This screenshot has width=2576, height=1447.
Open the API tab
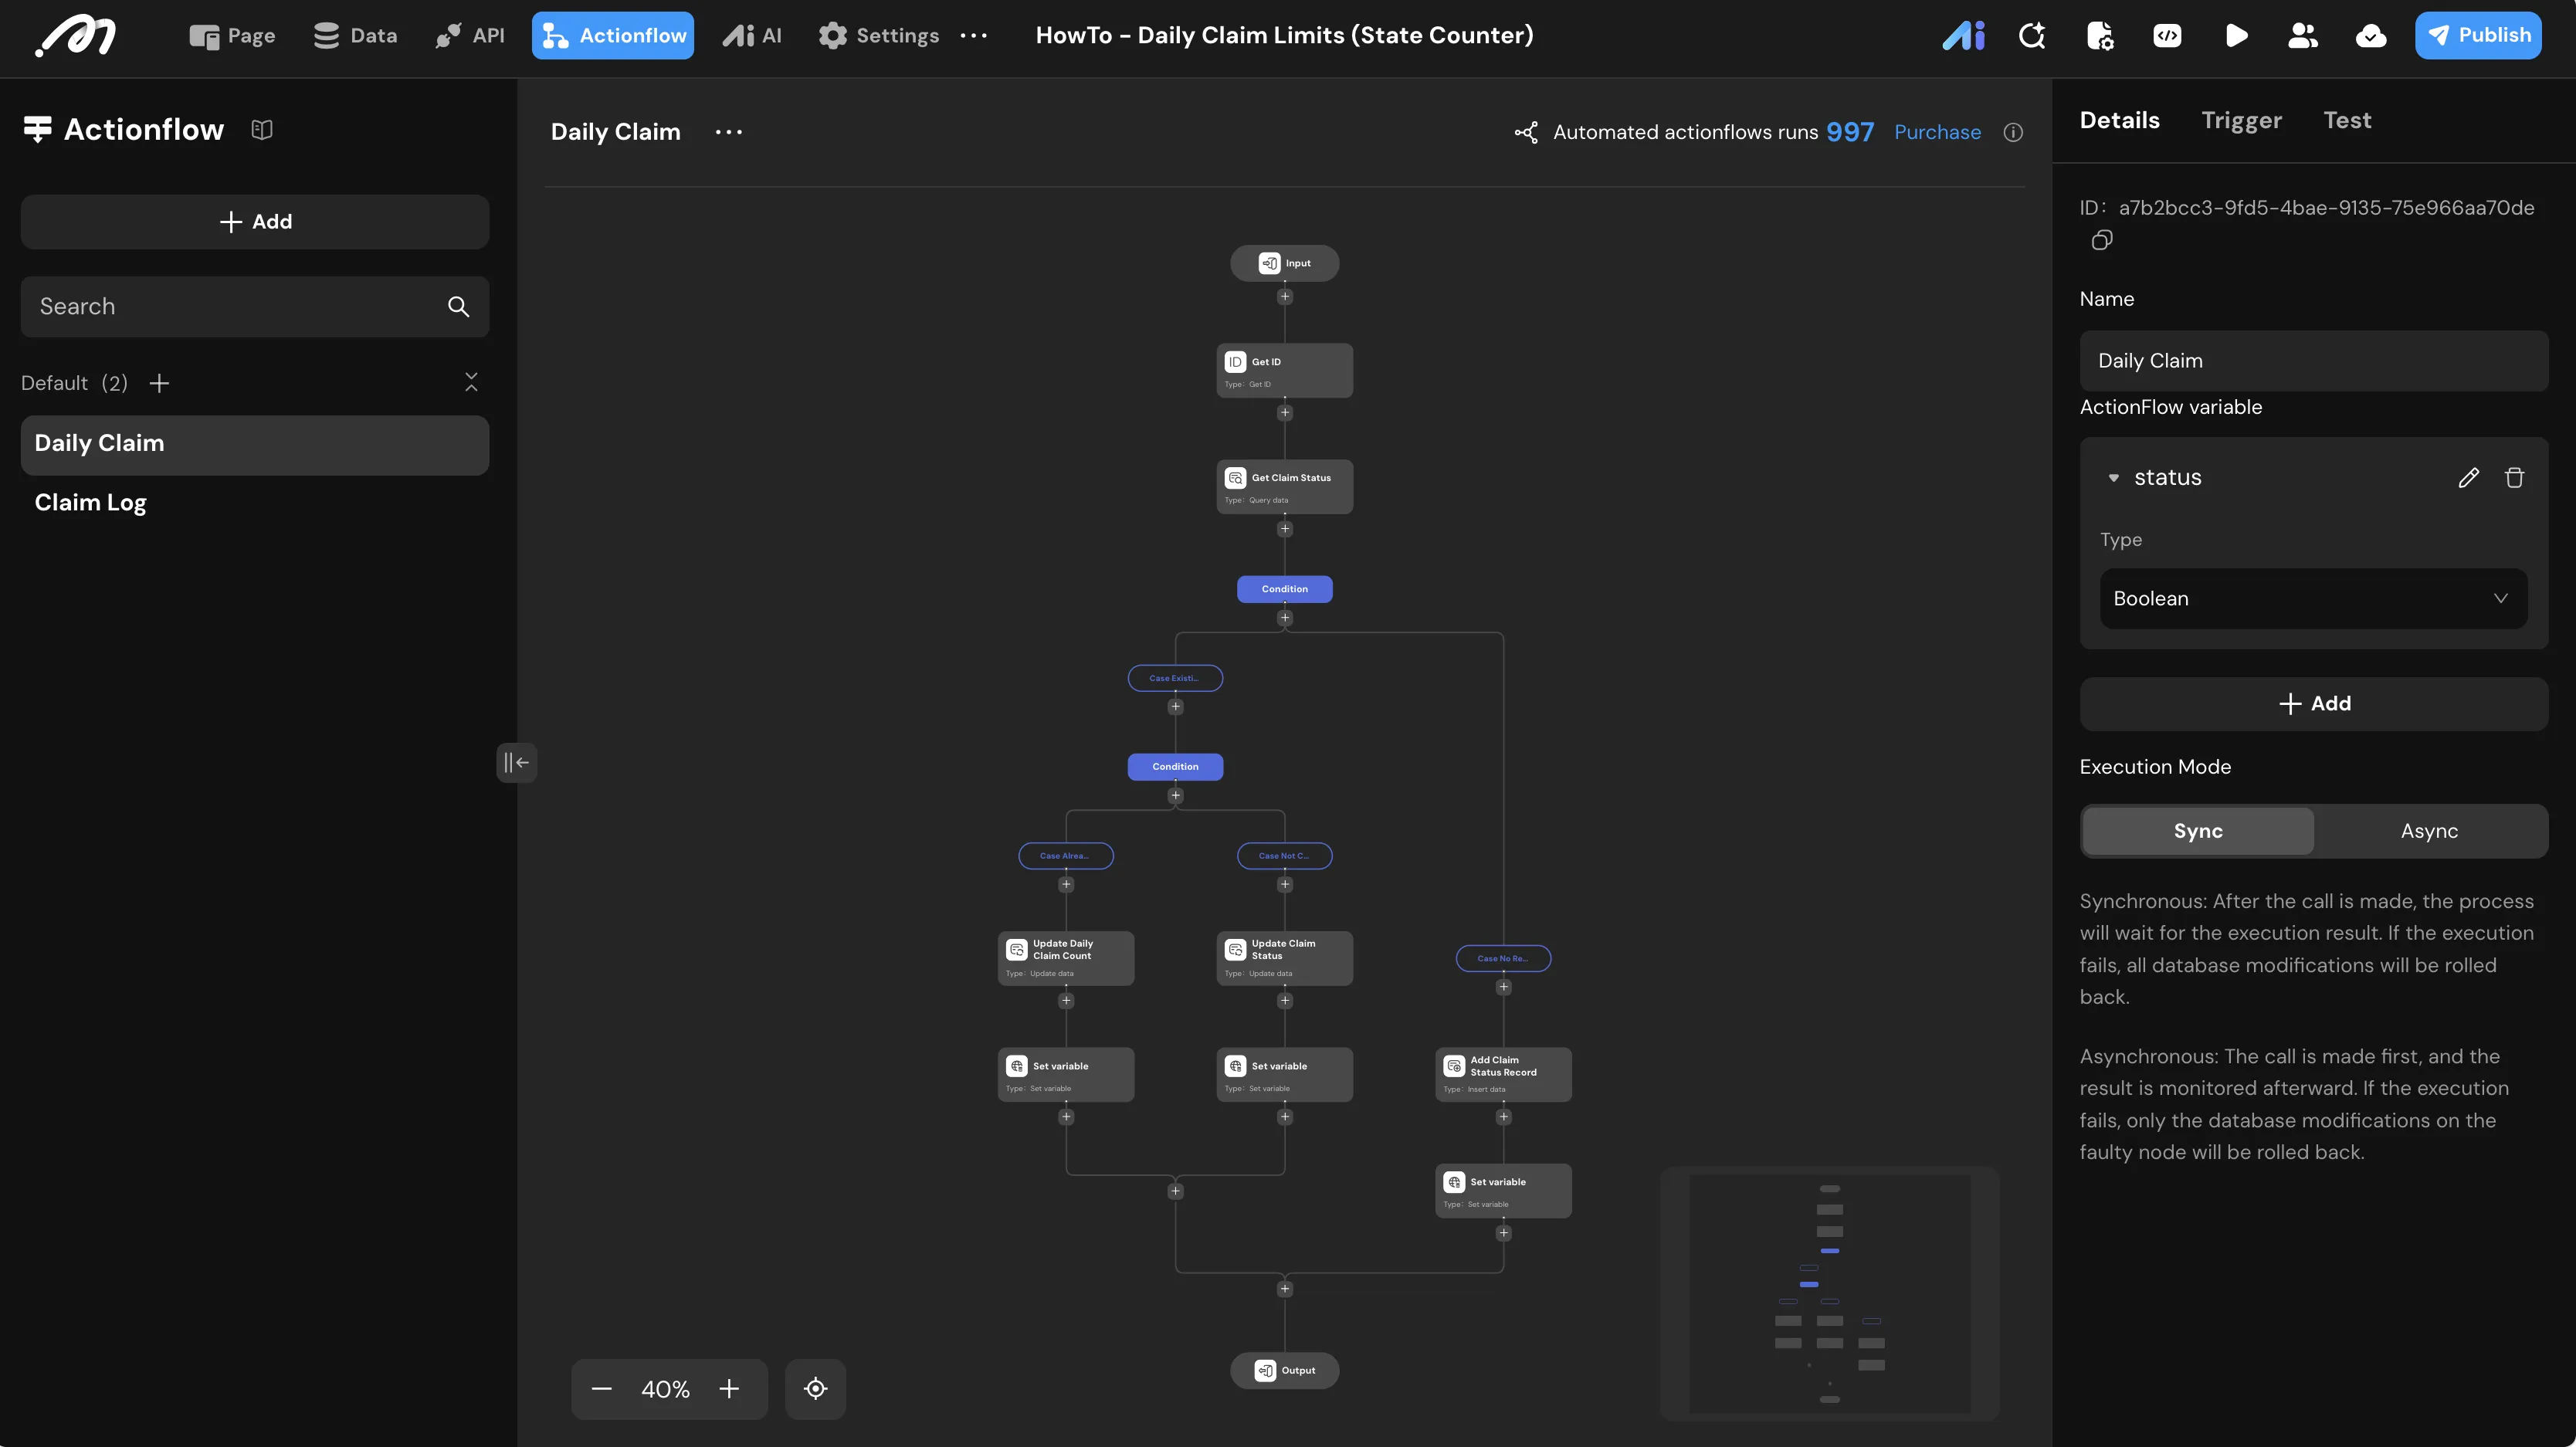tap(470, 36)
